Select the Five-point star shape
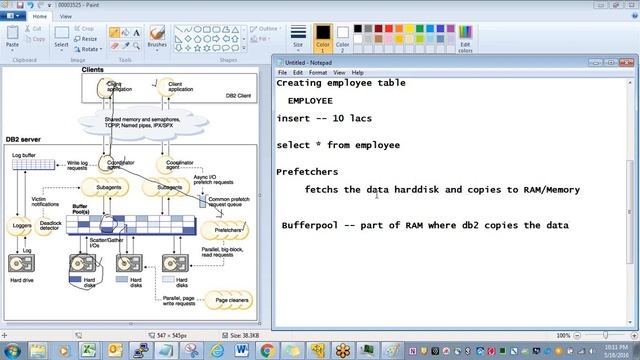The width and height of the screenshot is (640, 360). point(198,48)
